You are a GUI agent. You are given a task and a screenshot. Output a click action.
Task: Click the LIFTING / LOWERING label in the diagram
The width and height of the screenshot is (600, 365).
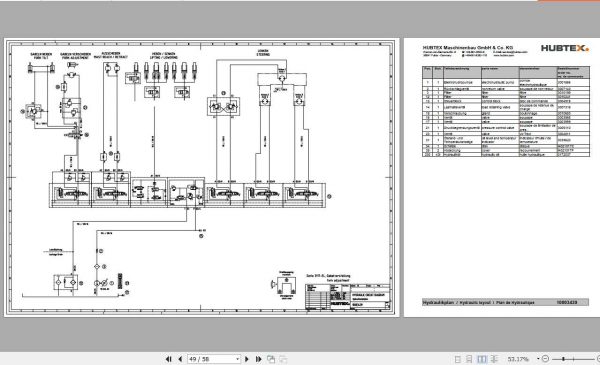pos(163,57)
